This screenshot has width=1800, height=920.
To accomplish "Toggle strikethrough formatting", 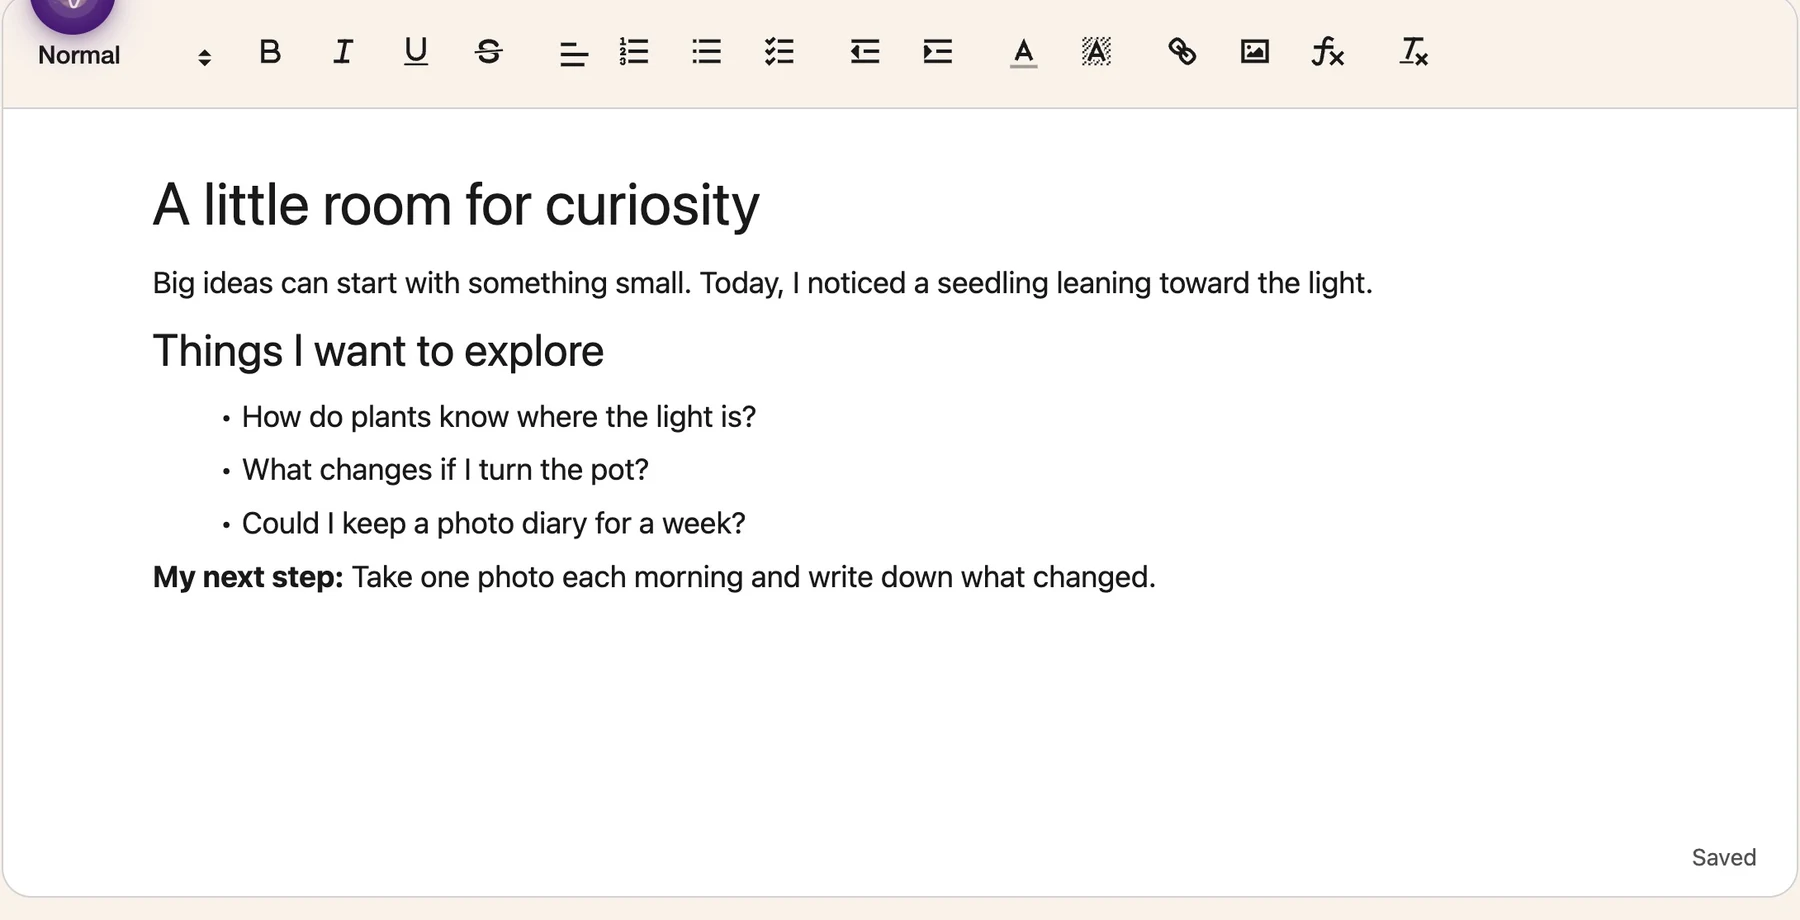I will click(x=489, y=52).
